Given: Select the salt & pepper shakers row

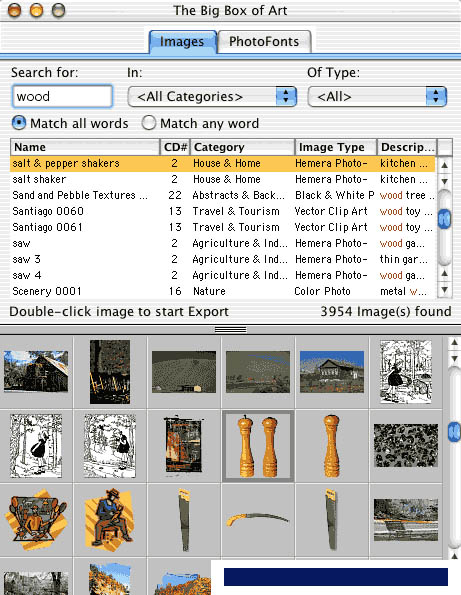Looking at the screenshot, I should (222, 164).
